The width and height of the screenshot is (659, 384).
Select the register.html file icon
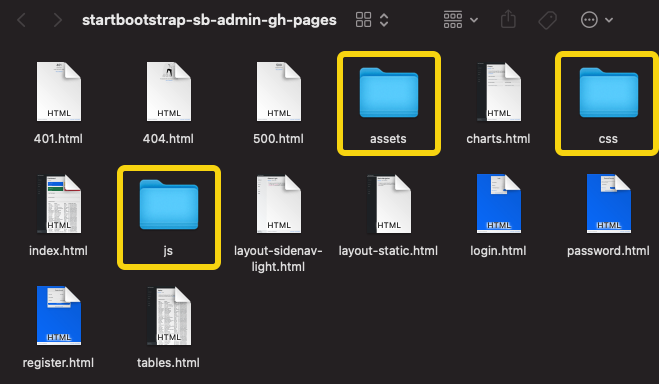(x=59, y=316)
